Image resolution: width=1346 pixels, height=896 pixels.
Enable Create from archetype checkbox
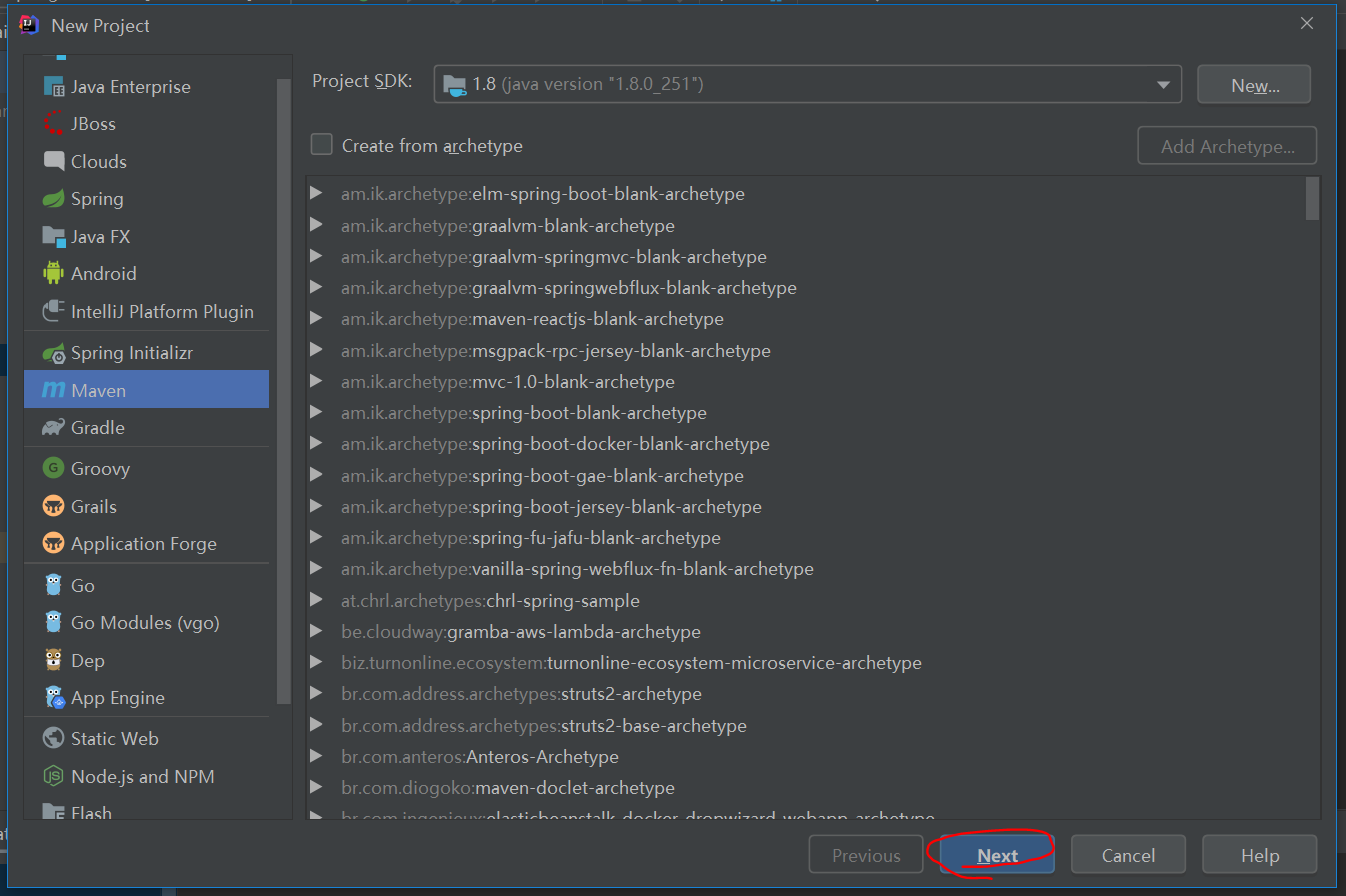click(321, 145)
